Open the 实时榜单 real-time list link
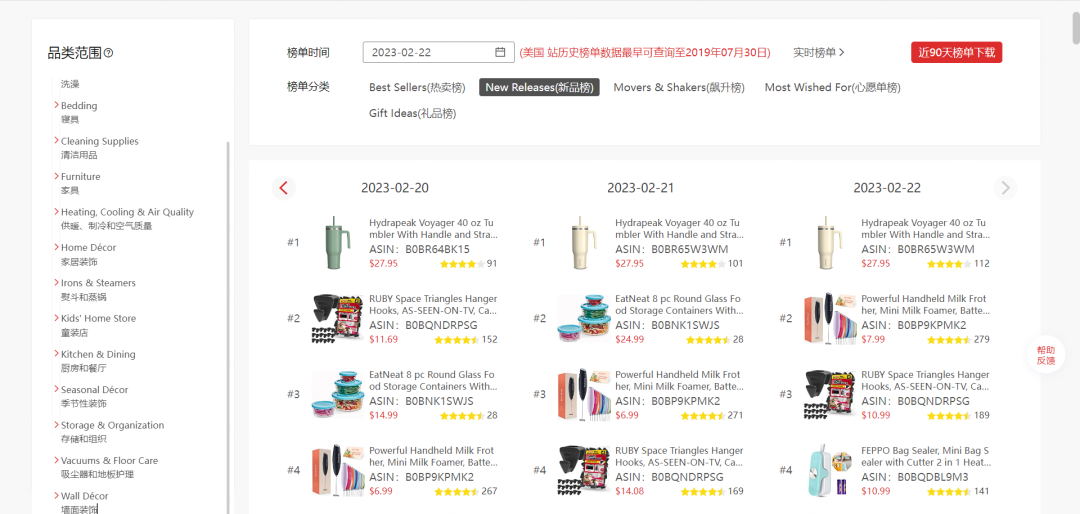The width and height of the screenshot is (1080, 514). pos(818,52)
